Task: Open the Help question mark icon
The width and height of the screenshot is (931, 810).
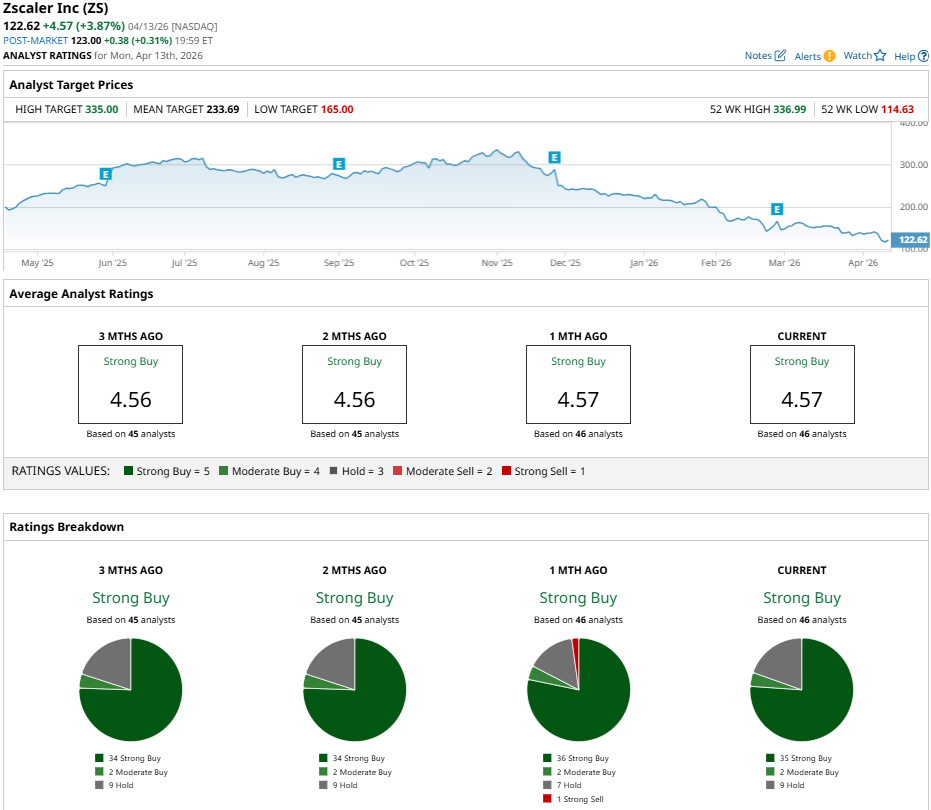Action: tap(924, 57)
